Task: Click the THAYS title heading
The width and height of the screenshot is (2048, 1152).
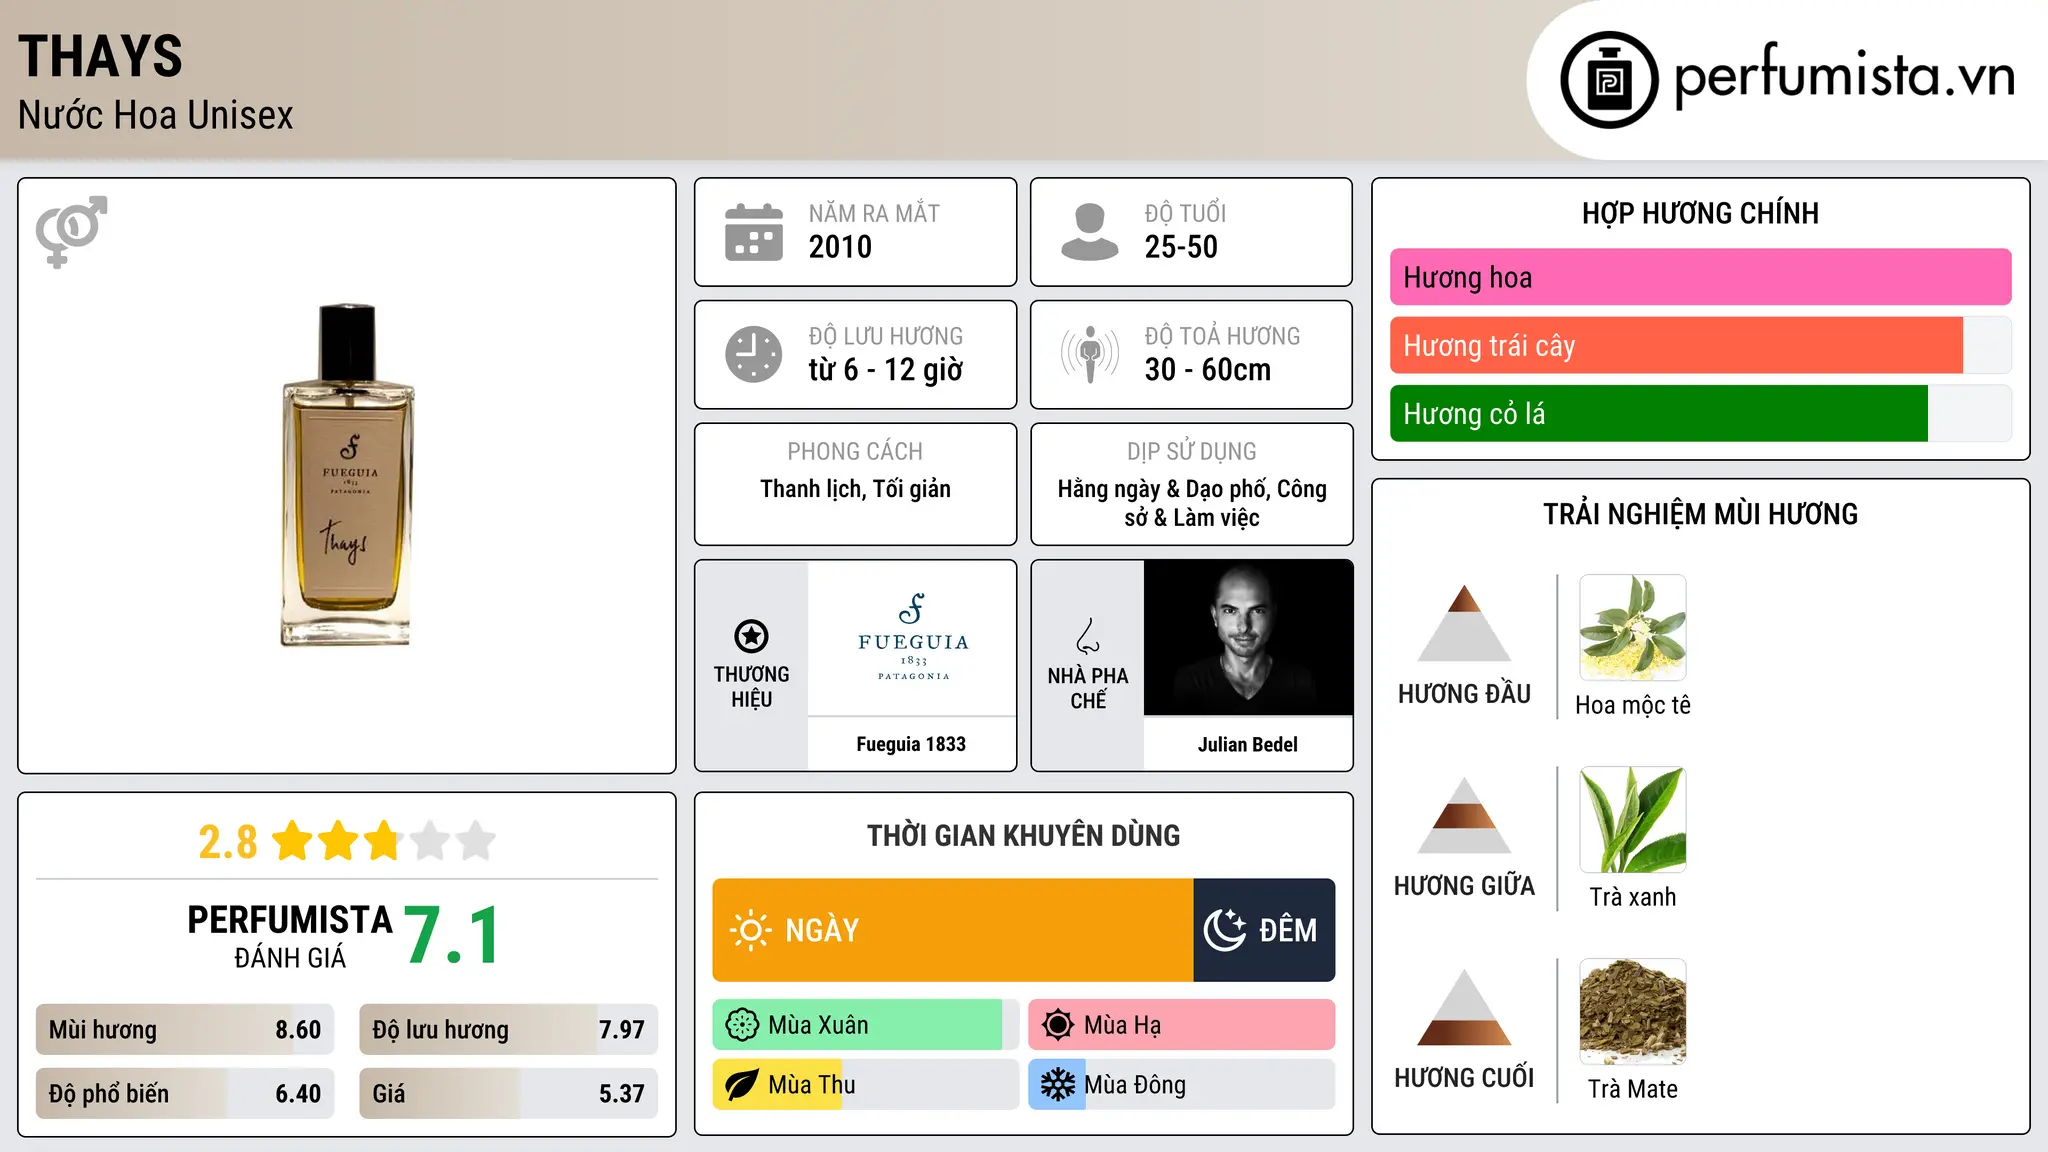Action: 100,56
